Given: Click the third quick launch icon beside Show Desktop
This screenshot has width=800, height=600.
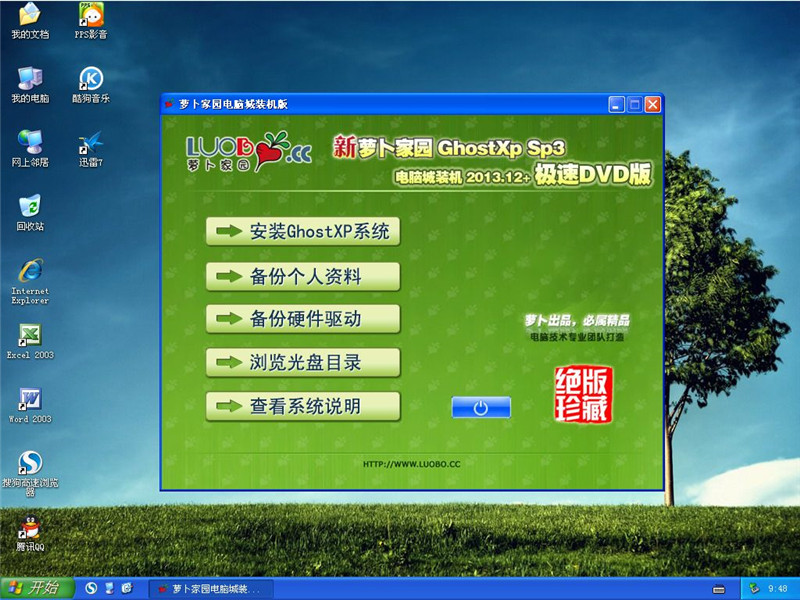Looking at the screenshot, I should 127,589.
